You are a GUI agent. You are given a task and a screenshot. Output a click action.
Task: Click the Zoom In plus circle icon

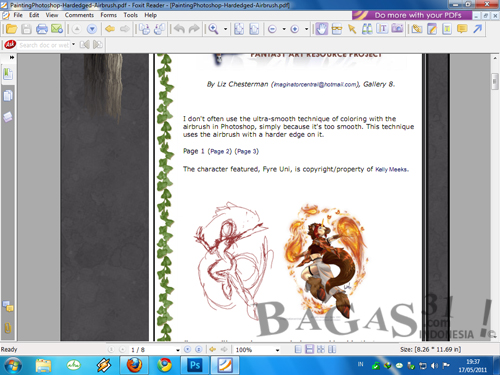pos(295,29)
